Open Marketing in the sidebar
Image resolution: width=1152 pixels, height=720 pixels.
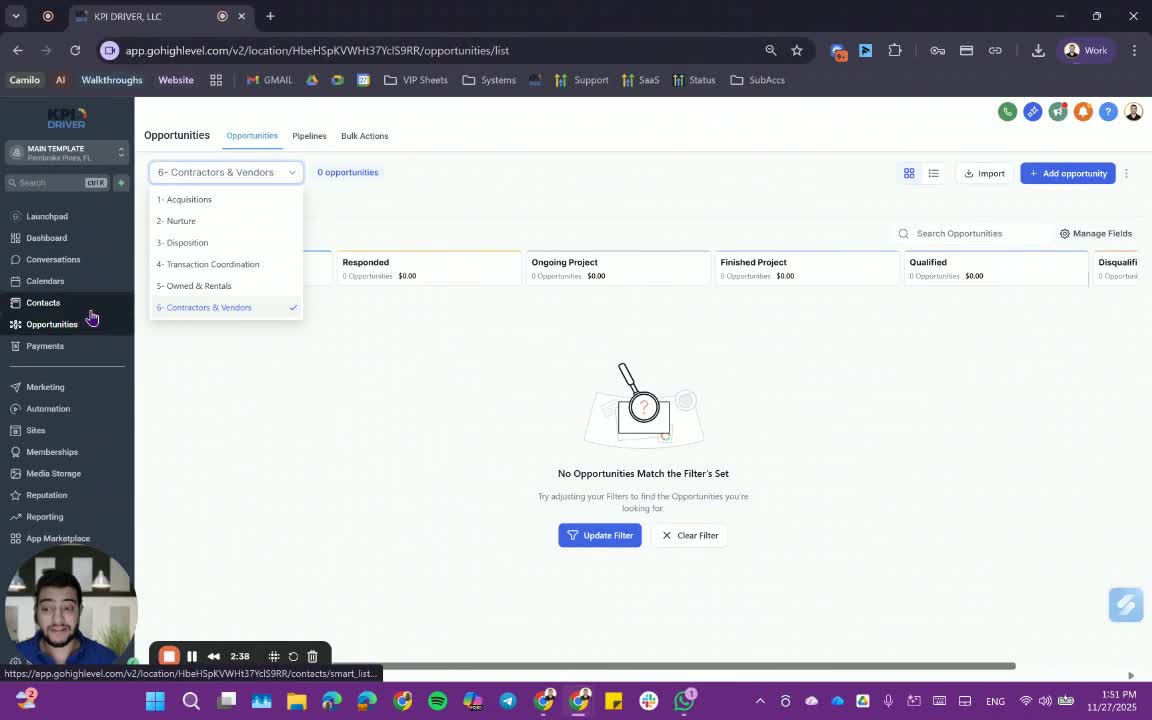[45, 387]
